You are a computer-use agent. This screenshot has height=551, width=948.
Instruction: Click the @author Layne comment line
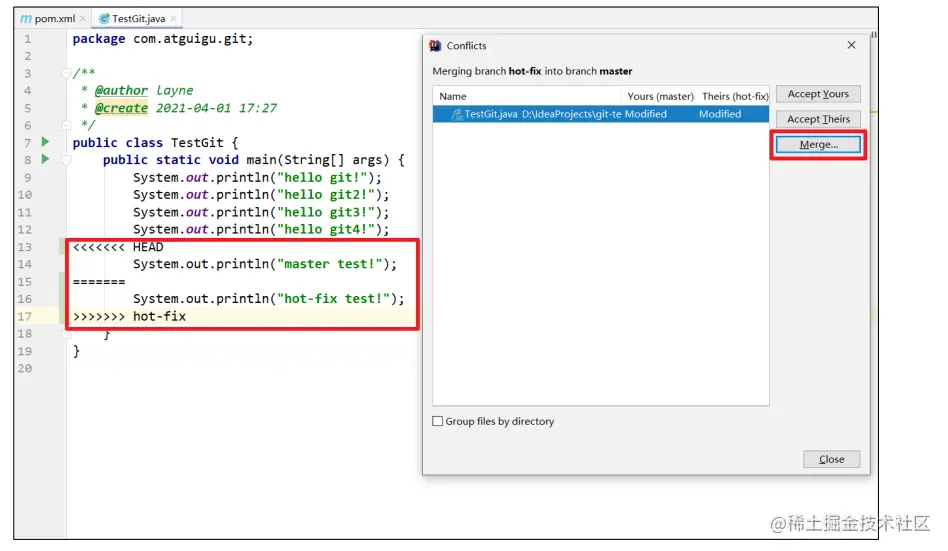tap(138, 91)
